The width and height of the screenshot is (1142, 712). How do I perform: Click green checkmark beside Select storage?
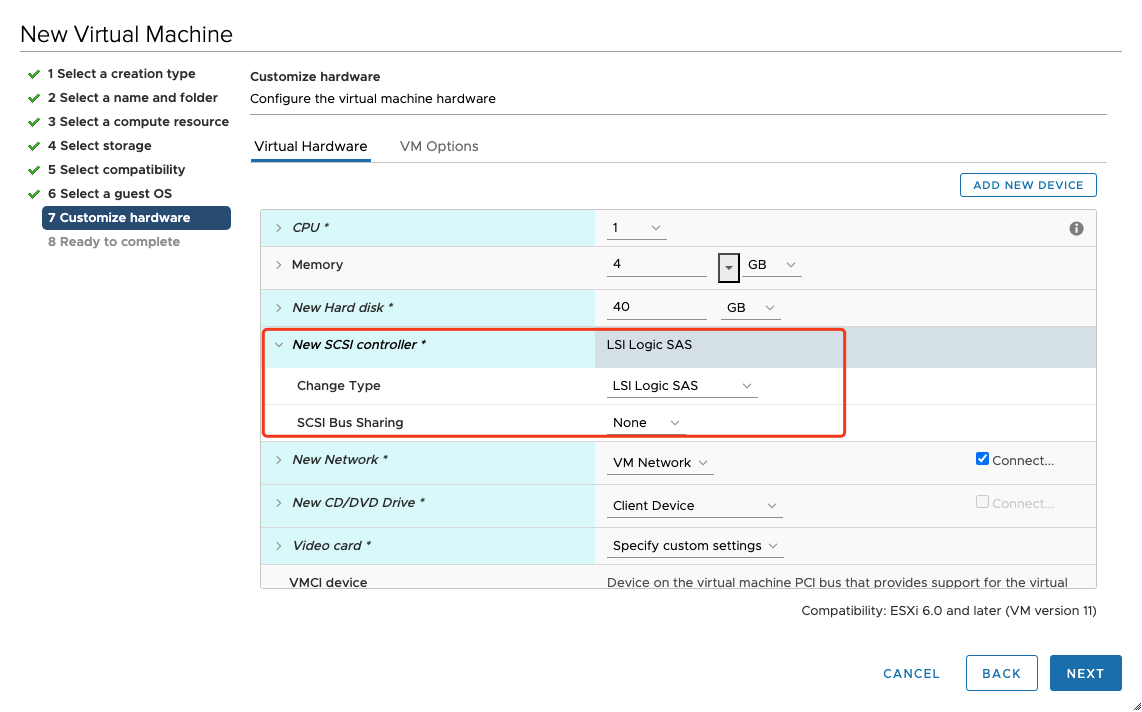34,146
